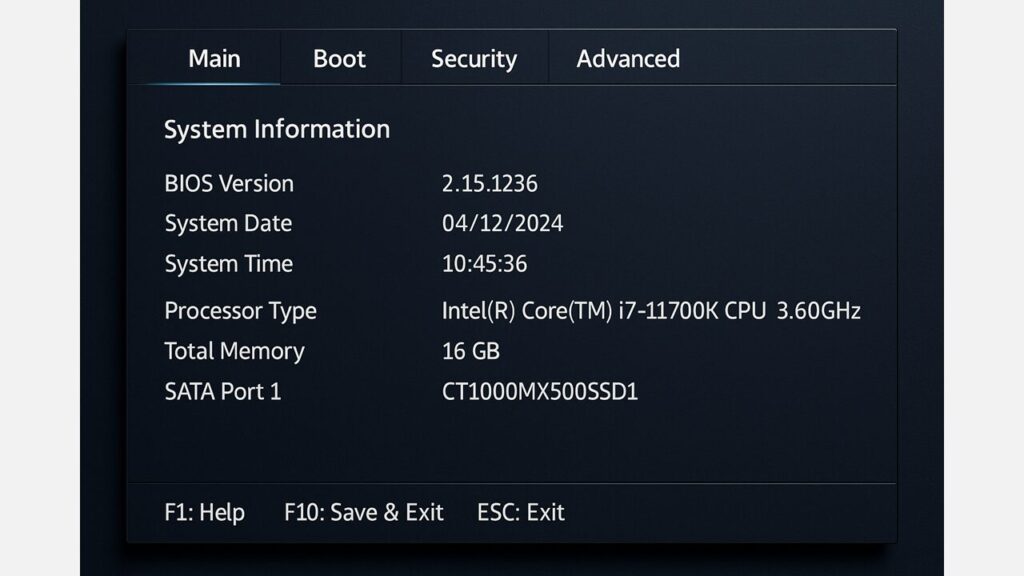The image size is (1024, 576).
Task: Select the BIOS Version label
Action: (228, 183)
